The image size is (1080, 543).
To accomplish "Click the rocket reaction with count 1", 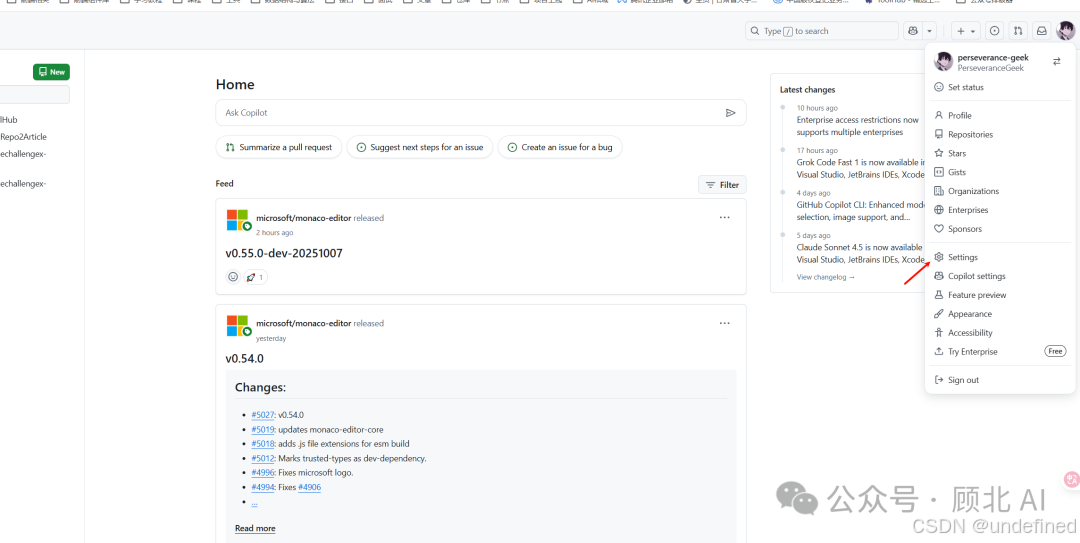I will pyautogui.click(x=255, y=277).
